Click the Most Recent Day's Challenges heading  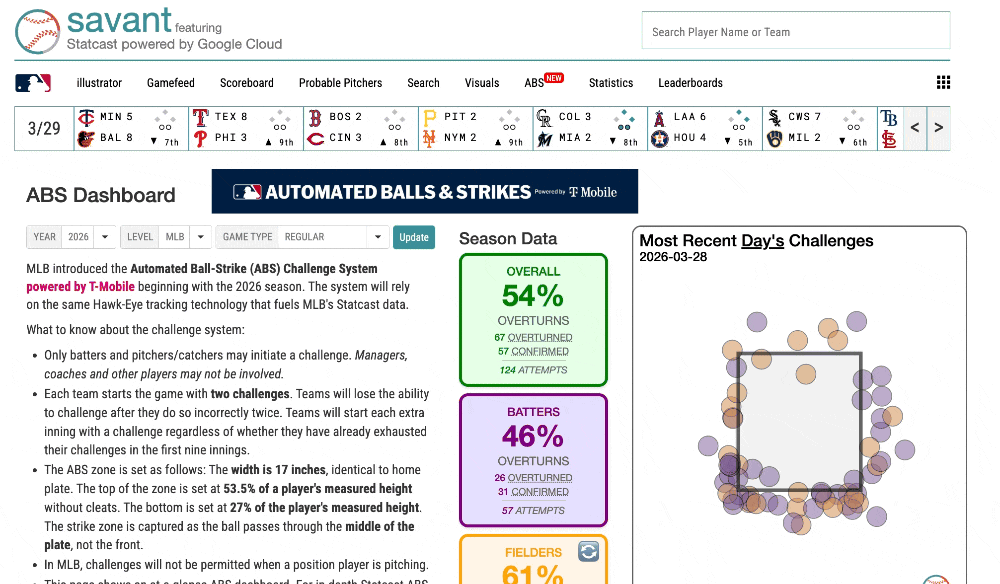[756, 240]
